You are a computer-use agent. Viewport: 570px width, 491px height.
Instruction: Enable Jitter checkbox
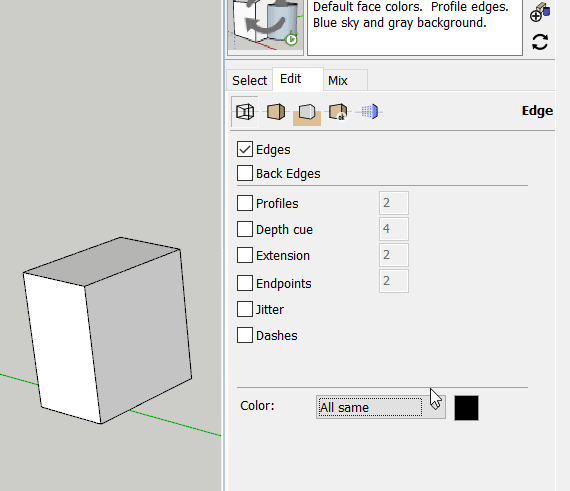pos(245,309)
